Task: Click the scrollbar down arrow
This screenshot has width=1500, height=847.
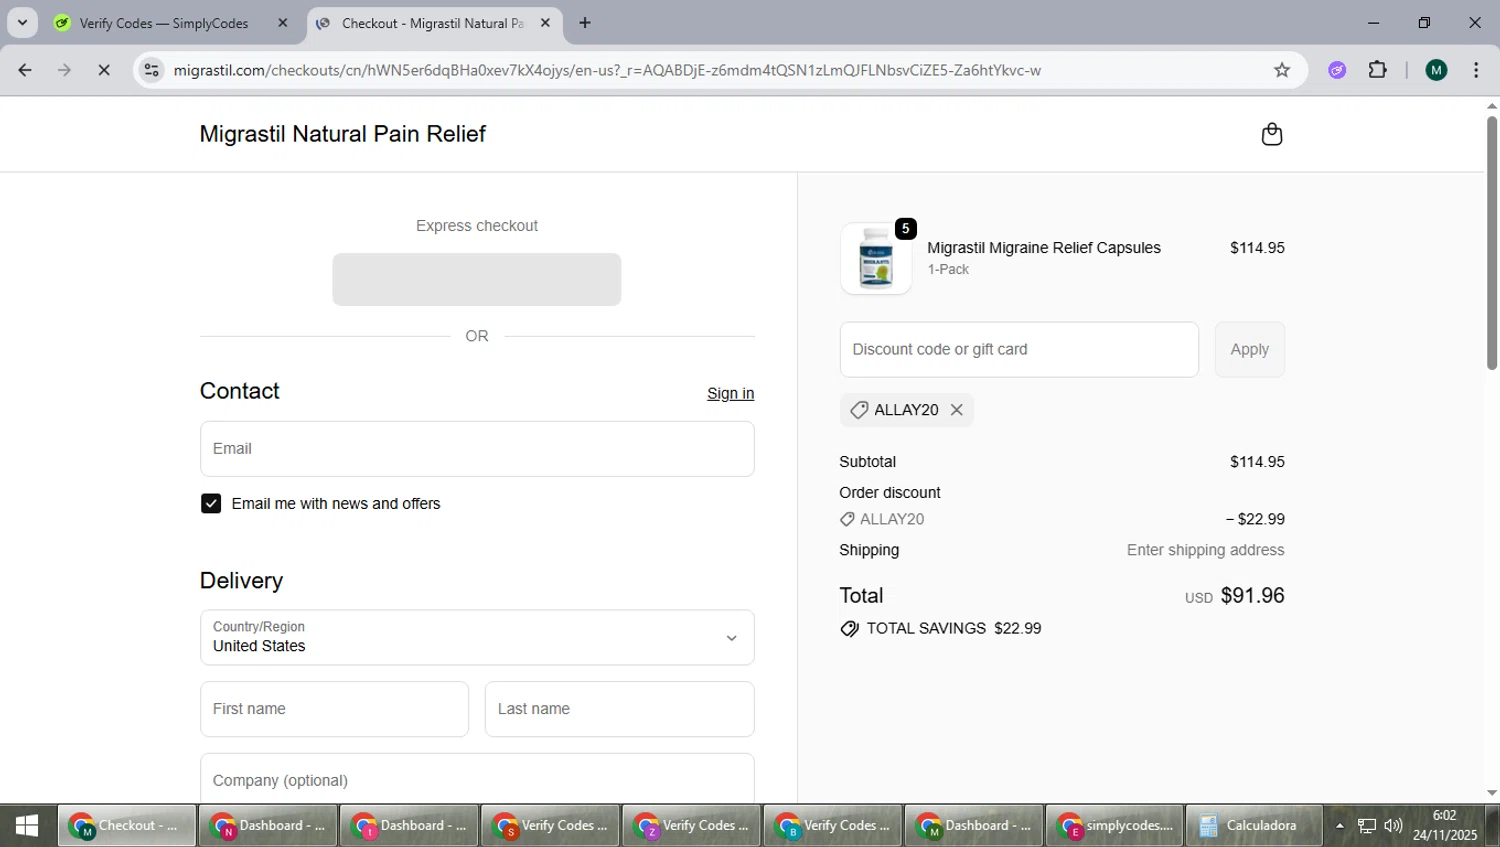Action: (x=1491, y=793)
